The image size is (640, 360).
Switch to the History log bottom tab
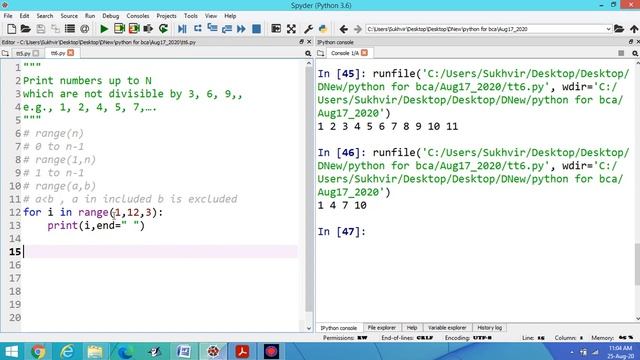(489, 327)
